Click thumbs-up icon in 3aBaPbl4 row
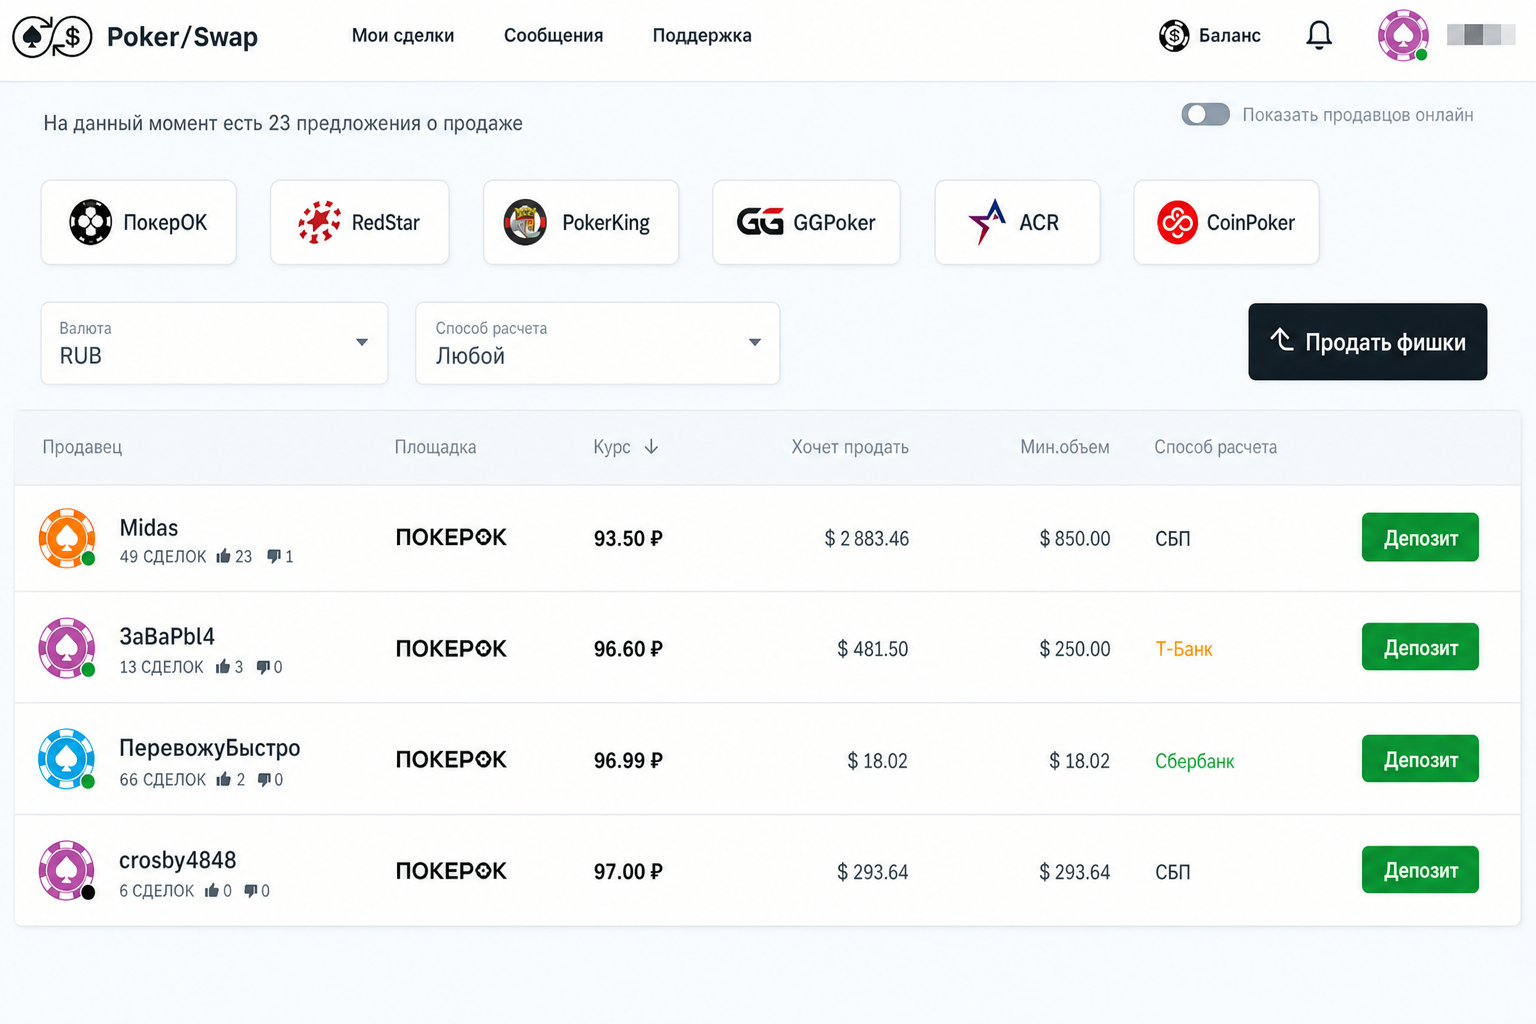The height and width of the screenshot is (1024, 1536). coord(223,666)
